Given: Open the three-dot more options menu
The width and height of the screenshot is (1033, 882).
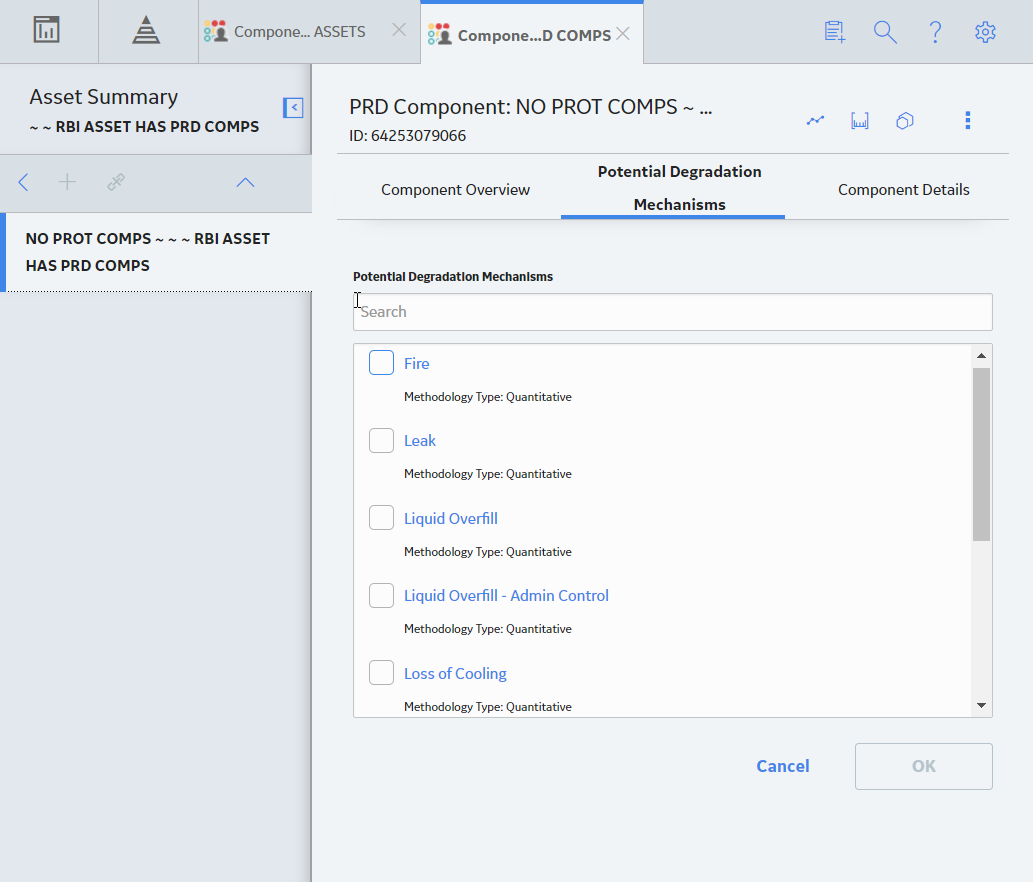Looking at the screenshot, I should [x=968, y=121].
